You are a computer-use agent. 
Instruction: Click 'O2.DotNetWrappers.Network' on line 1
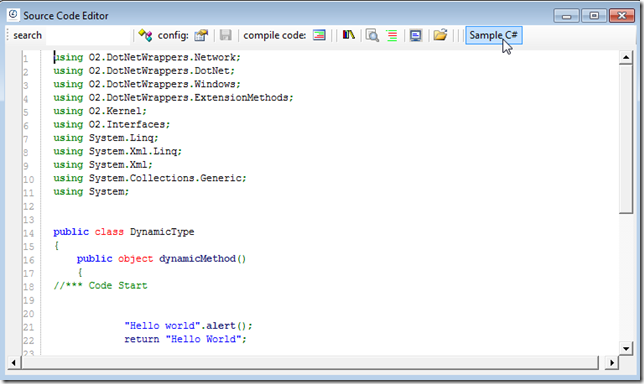162,57
